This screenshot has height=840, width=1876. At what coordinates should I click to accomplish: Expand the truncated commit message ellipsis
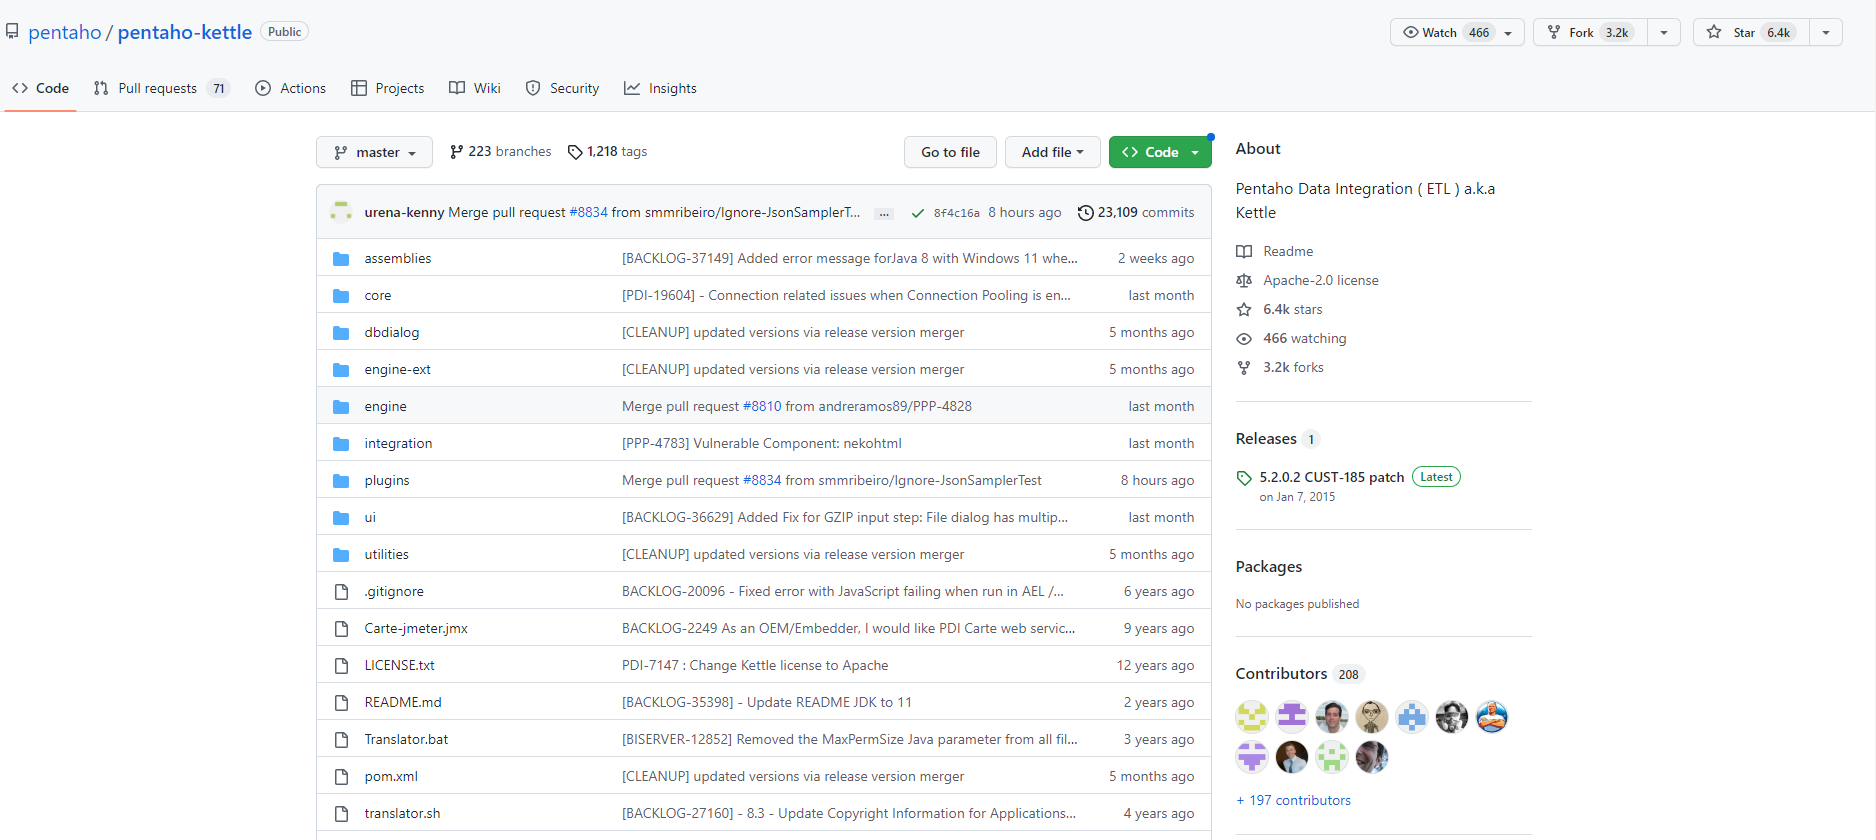click(883, 213)
